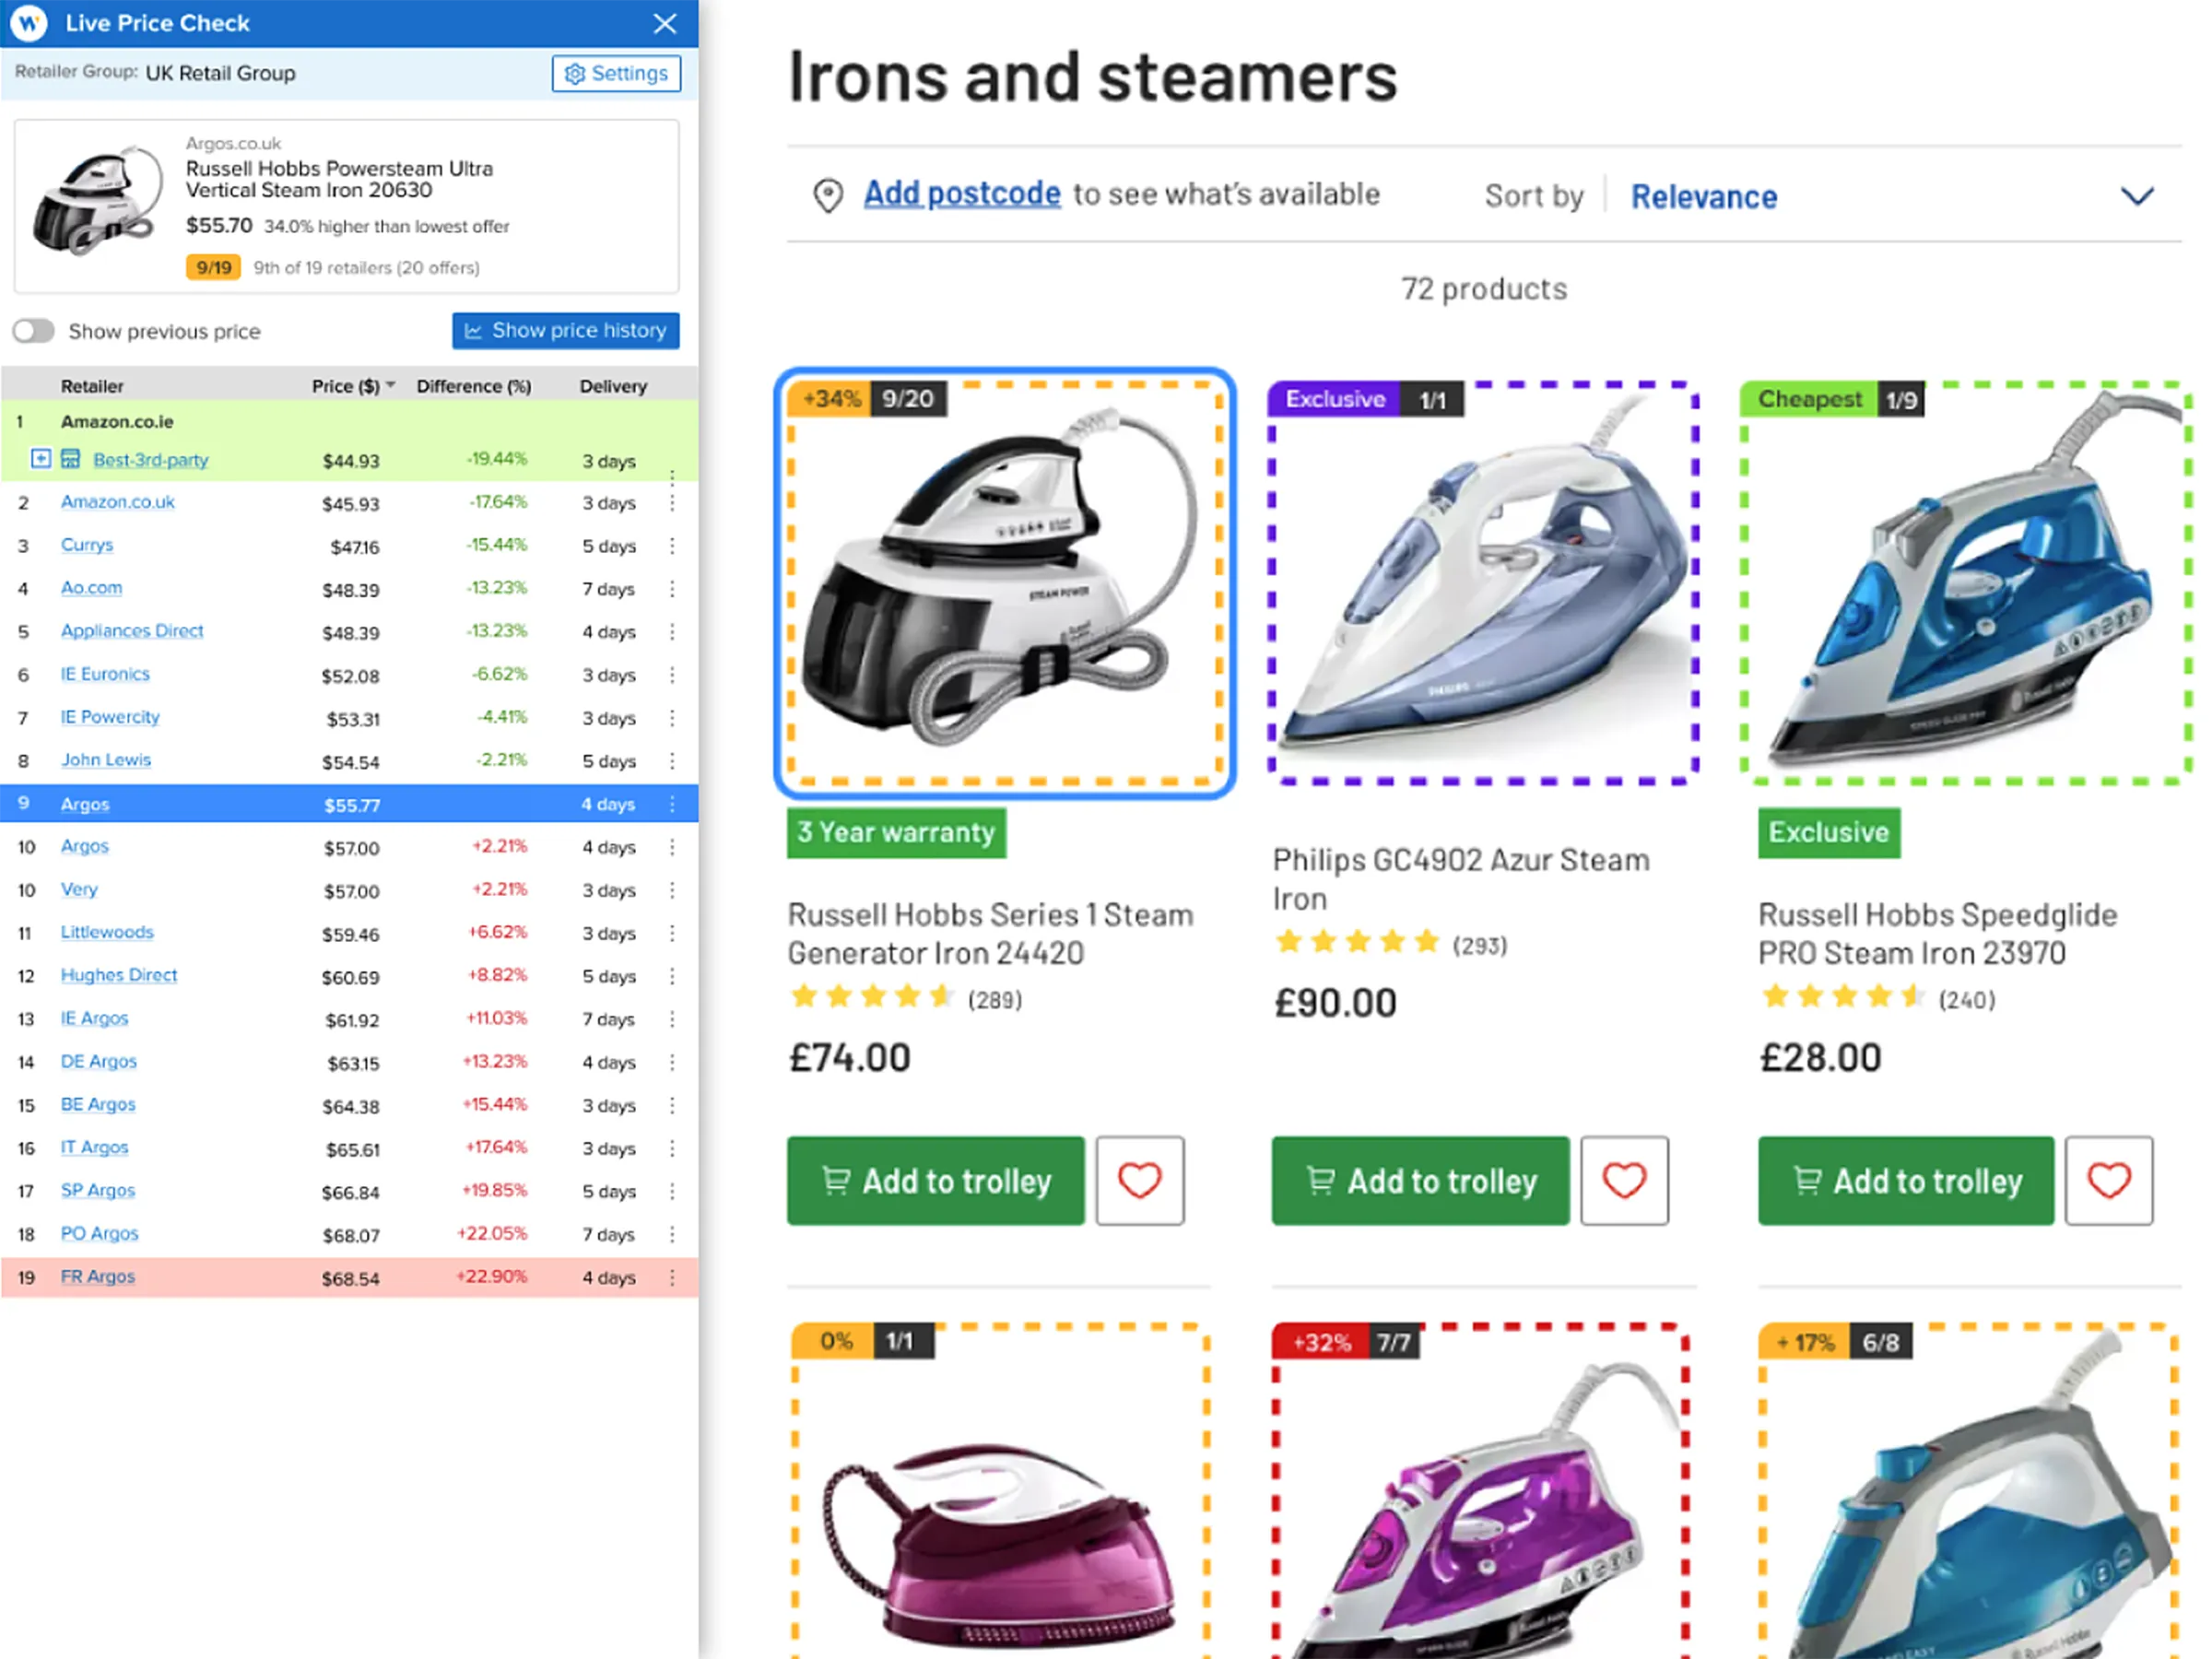The image size is (2212, 1659).
Task: Enable the Show previous price toggle
Action: 33,330
